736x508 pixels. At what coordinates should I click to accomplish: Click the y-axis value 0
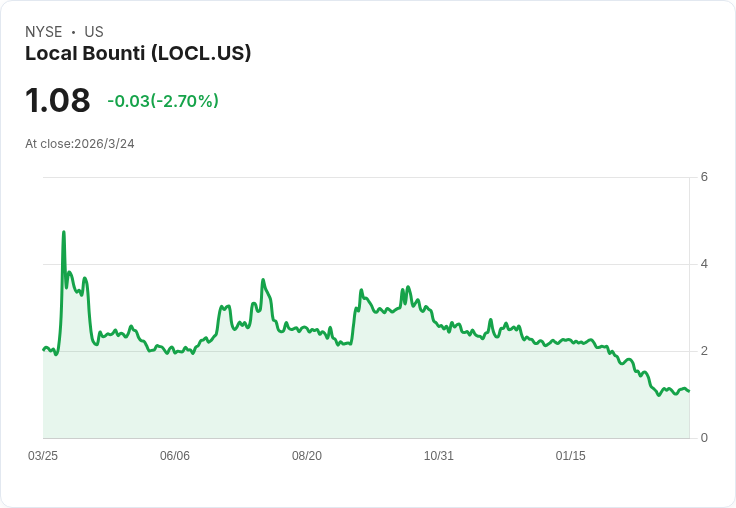(x=705, y=438)
